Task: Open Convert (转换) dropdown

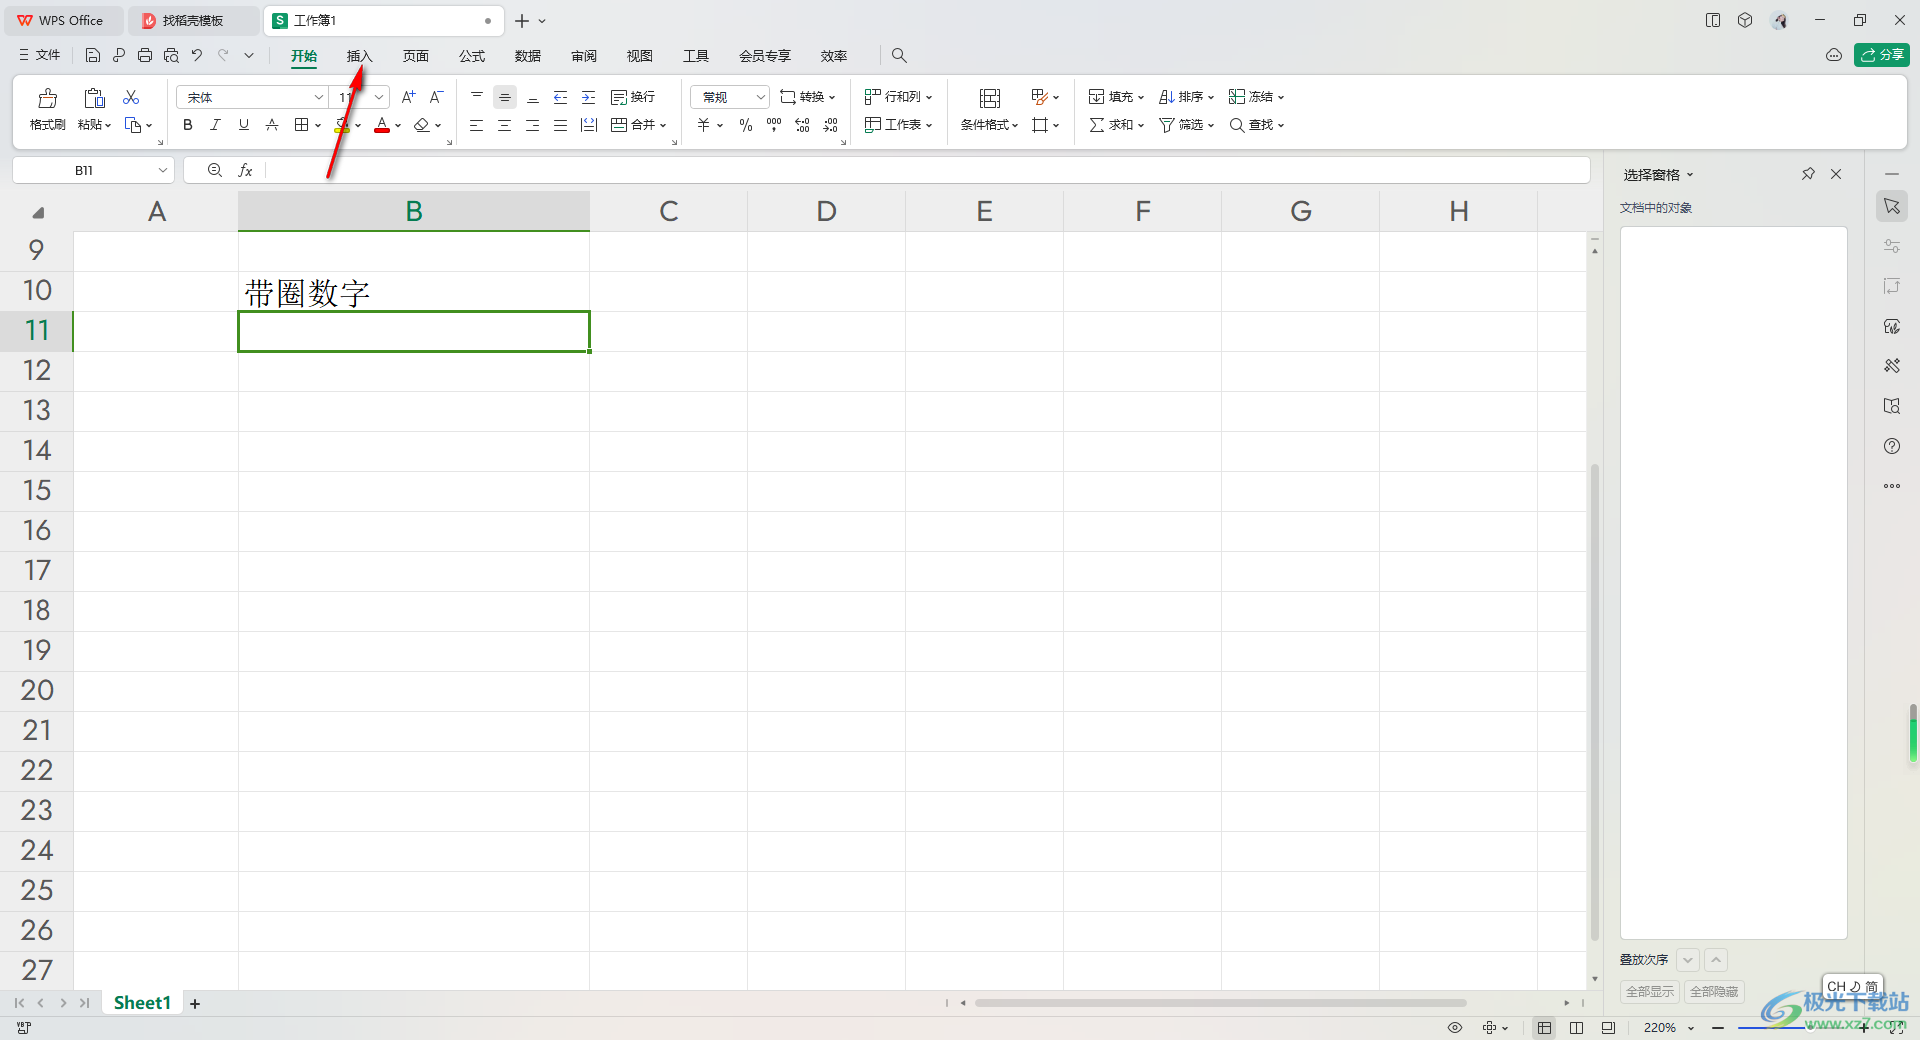Action: point(808,97)
